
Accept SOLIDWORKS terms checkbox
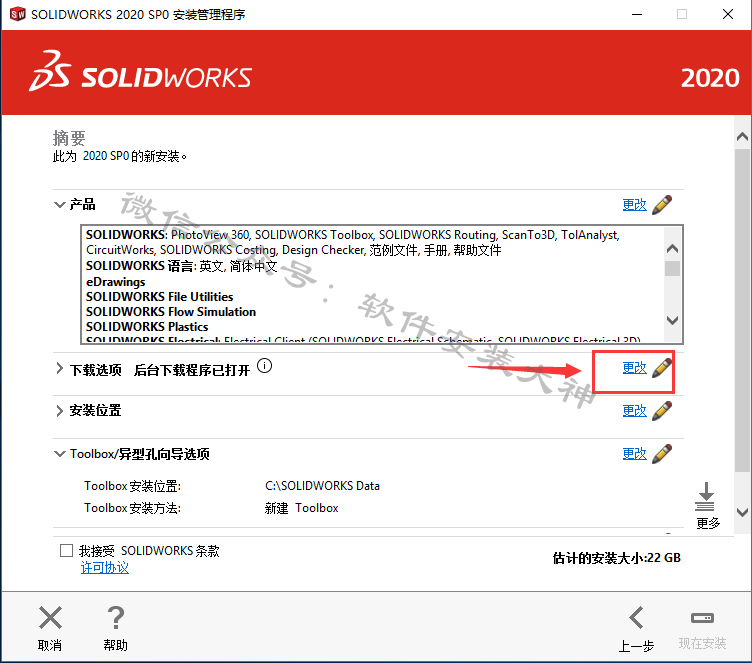coord(66,550)
